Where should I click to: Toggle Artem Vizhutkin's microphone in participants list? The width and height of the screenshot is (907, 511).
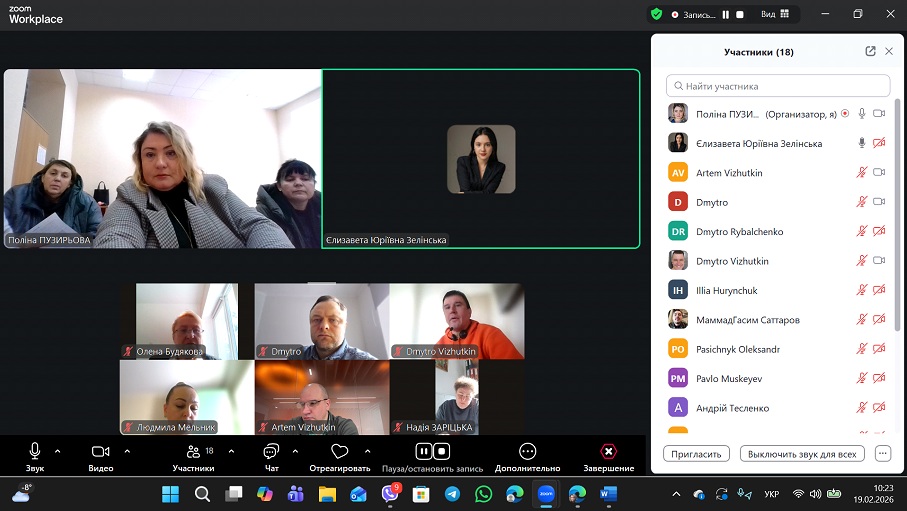861,173
